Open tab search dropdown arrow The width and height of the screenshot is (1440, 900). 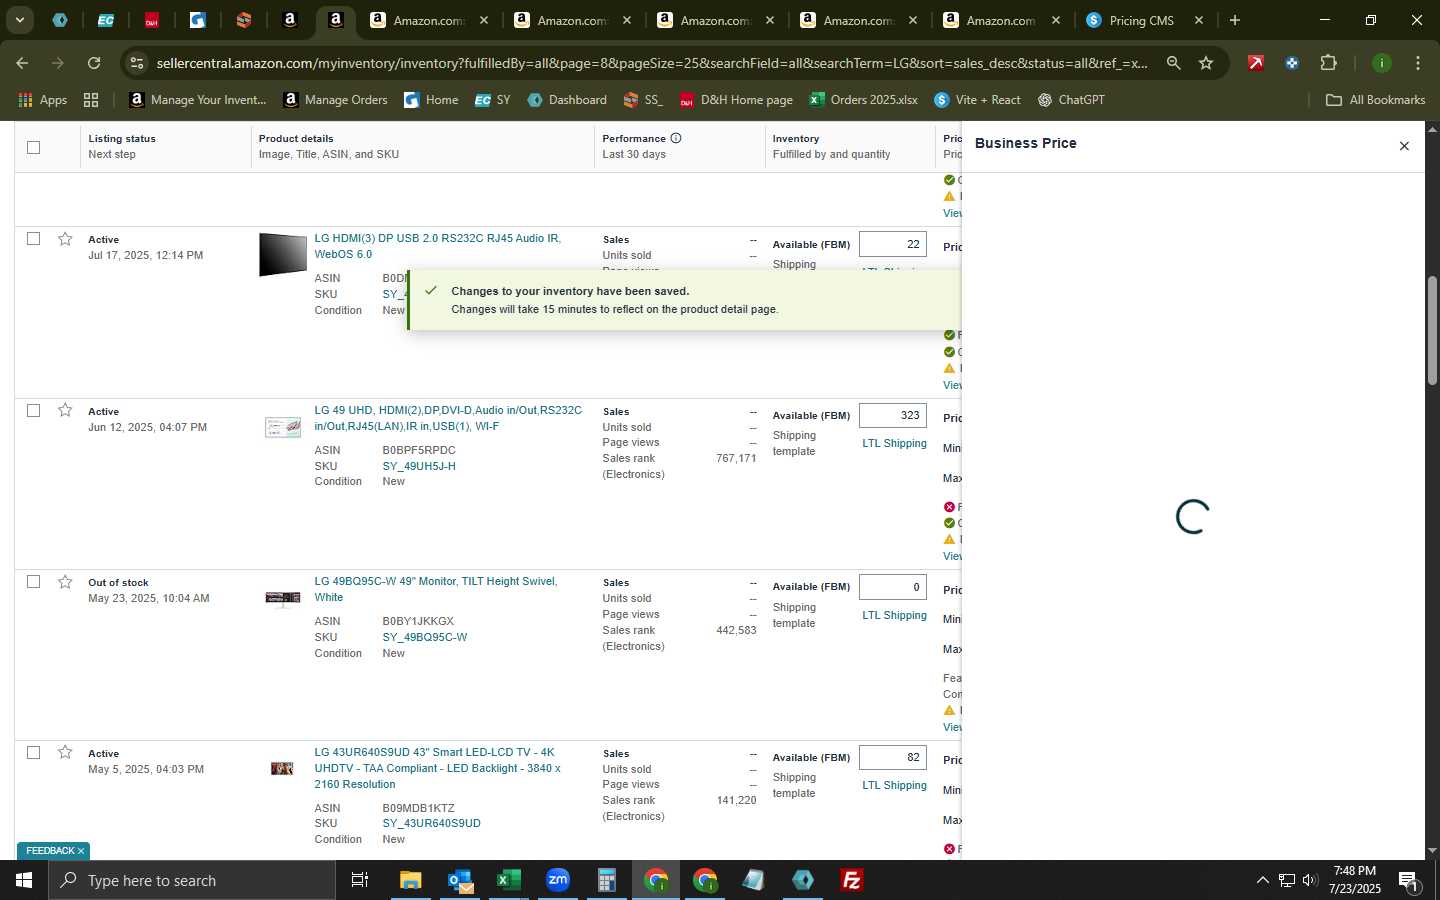[x=19, y=20]
